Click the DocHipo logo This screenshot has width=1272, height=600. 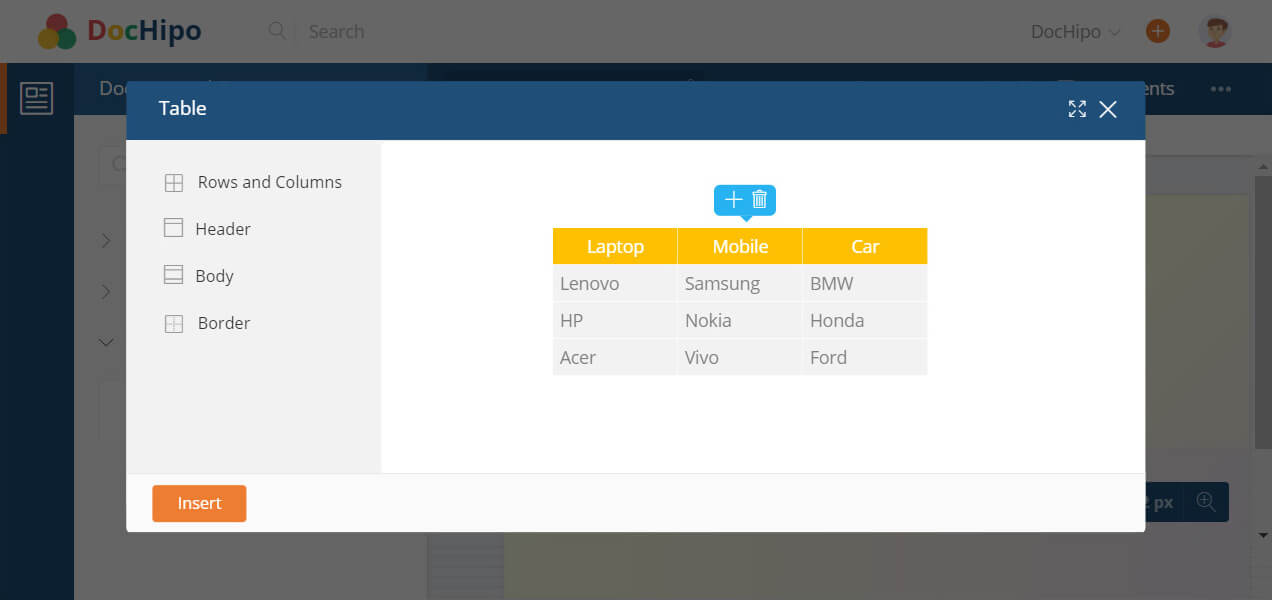(119, 31)
